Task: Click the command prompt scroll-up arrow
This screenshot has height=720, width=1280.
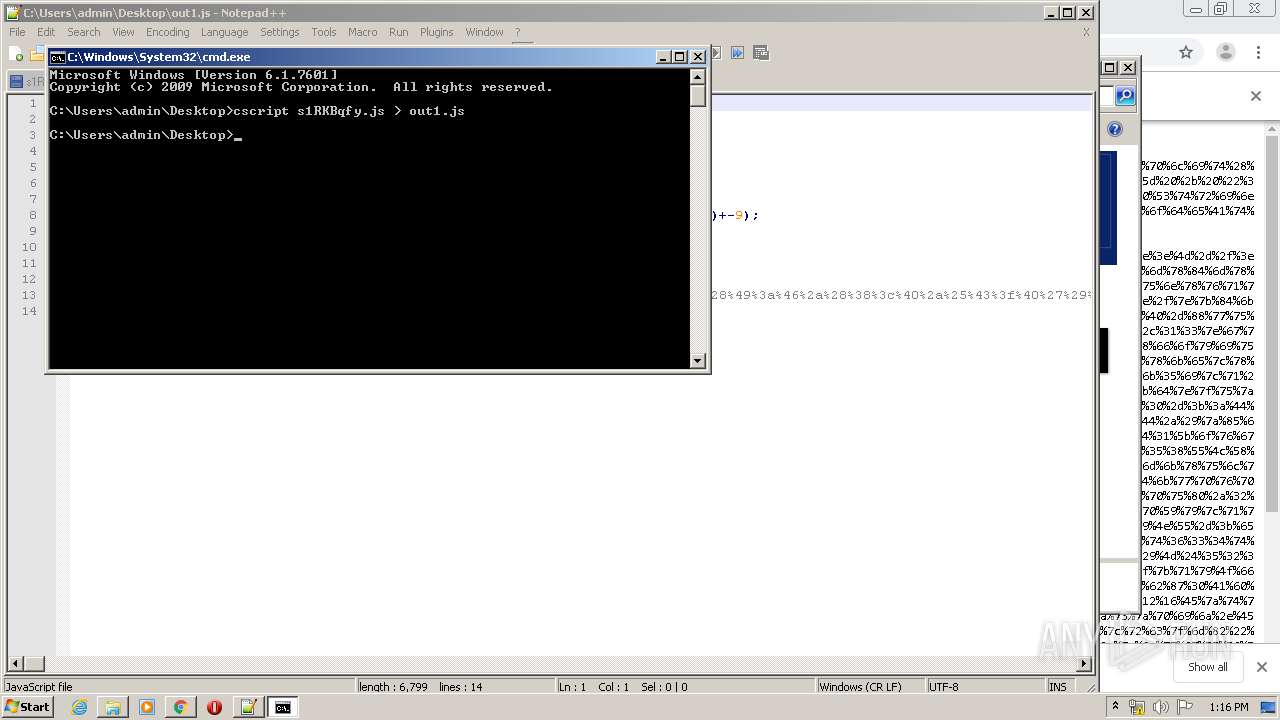Action: (698, 77)
